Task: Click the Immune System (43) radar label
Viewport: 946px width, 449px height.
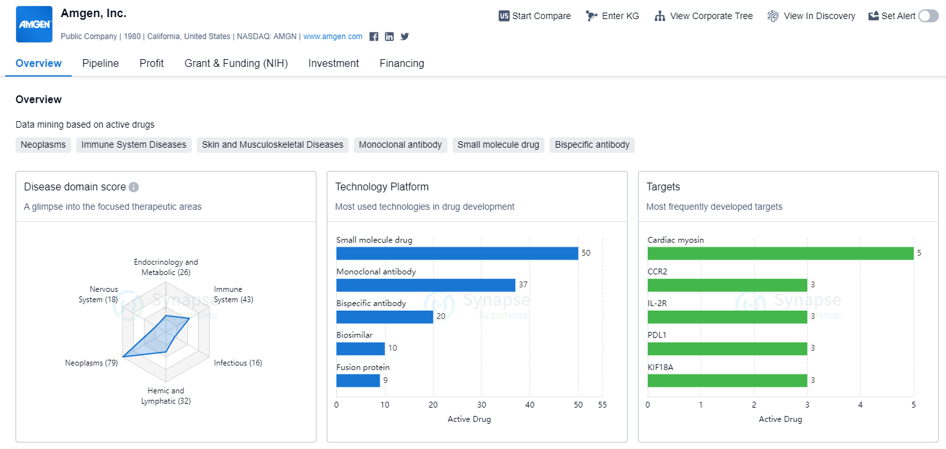Action: tap(233, 294)
